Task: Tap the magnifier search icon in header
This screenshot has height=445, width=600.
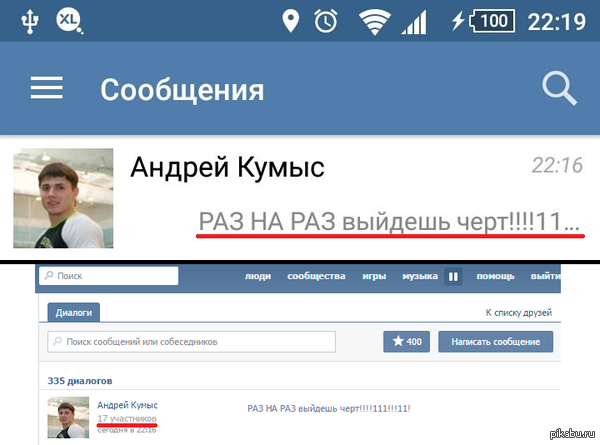Action: click(x=559, y=88)
